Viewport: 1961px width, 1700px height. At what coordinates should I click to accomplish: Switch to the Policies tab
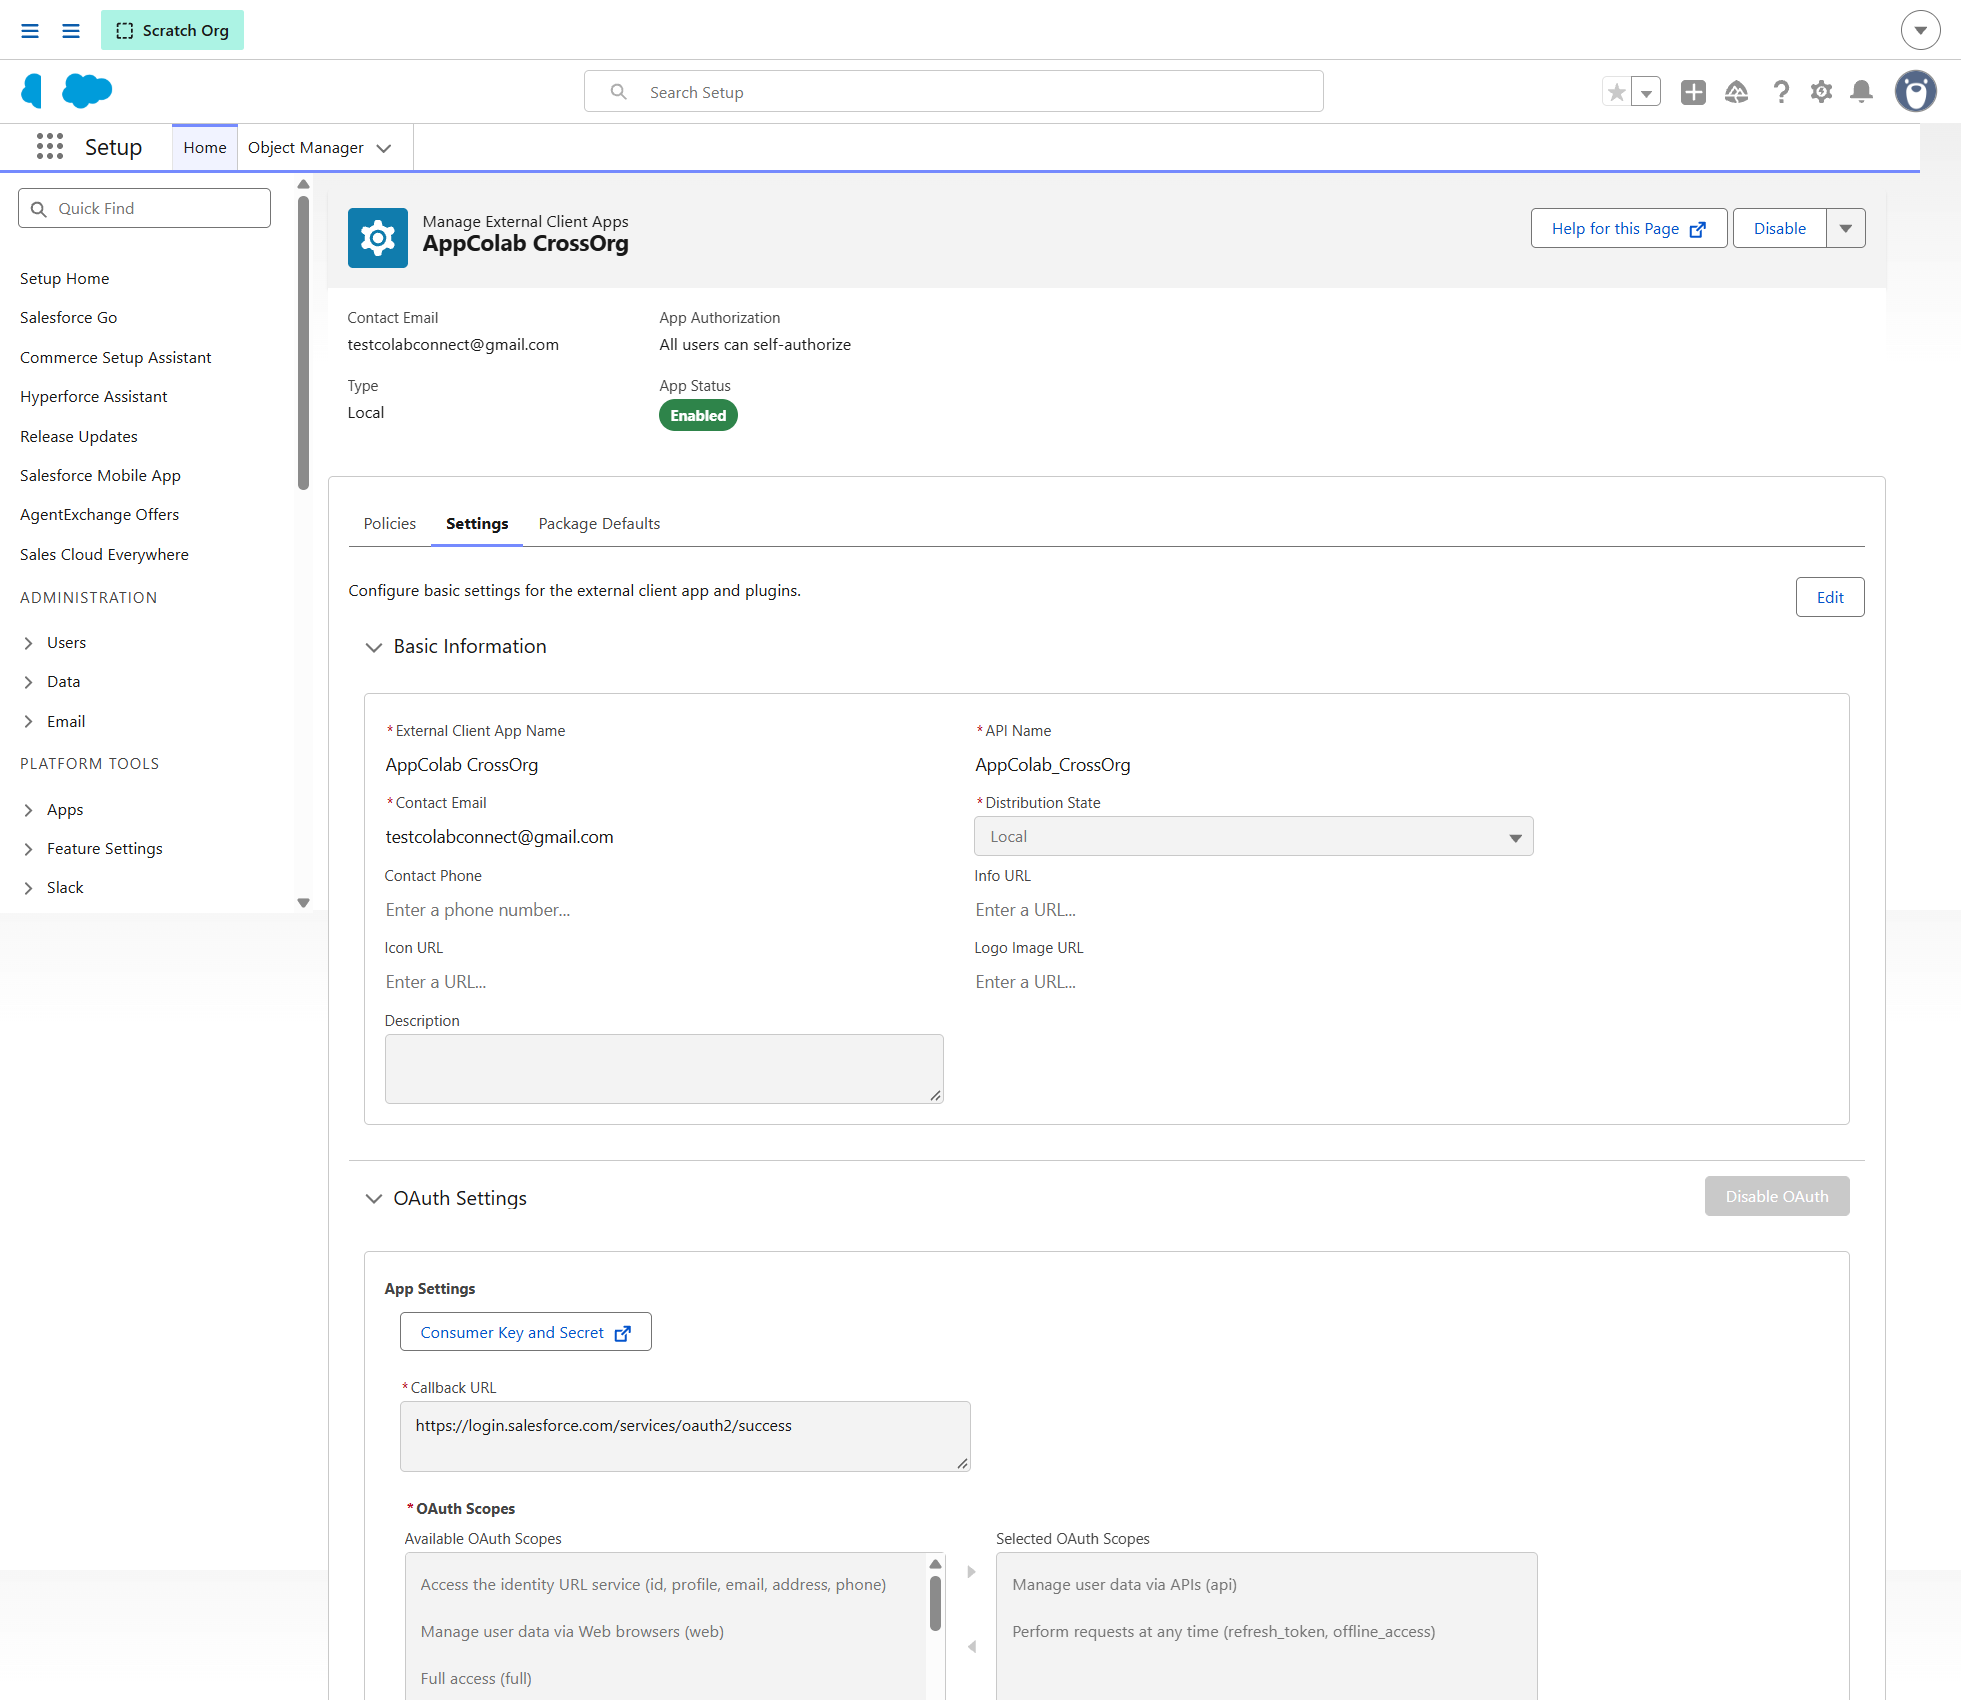coord(390,523)
